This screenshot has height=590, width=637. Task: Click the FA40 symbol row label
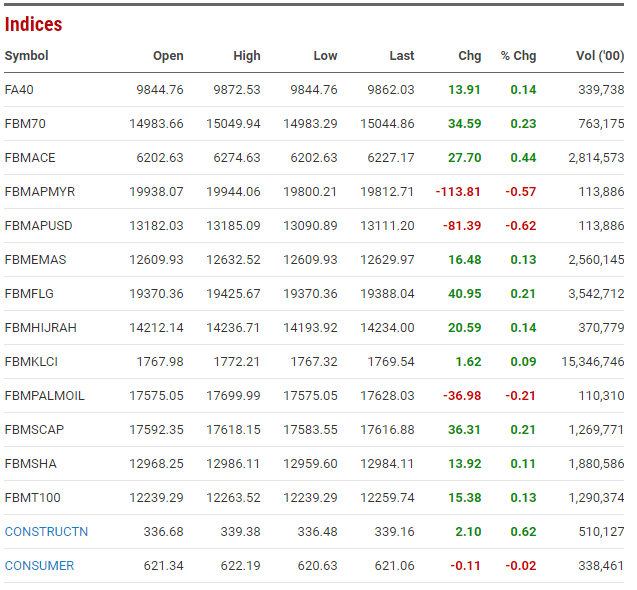point(19,89)
